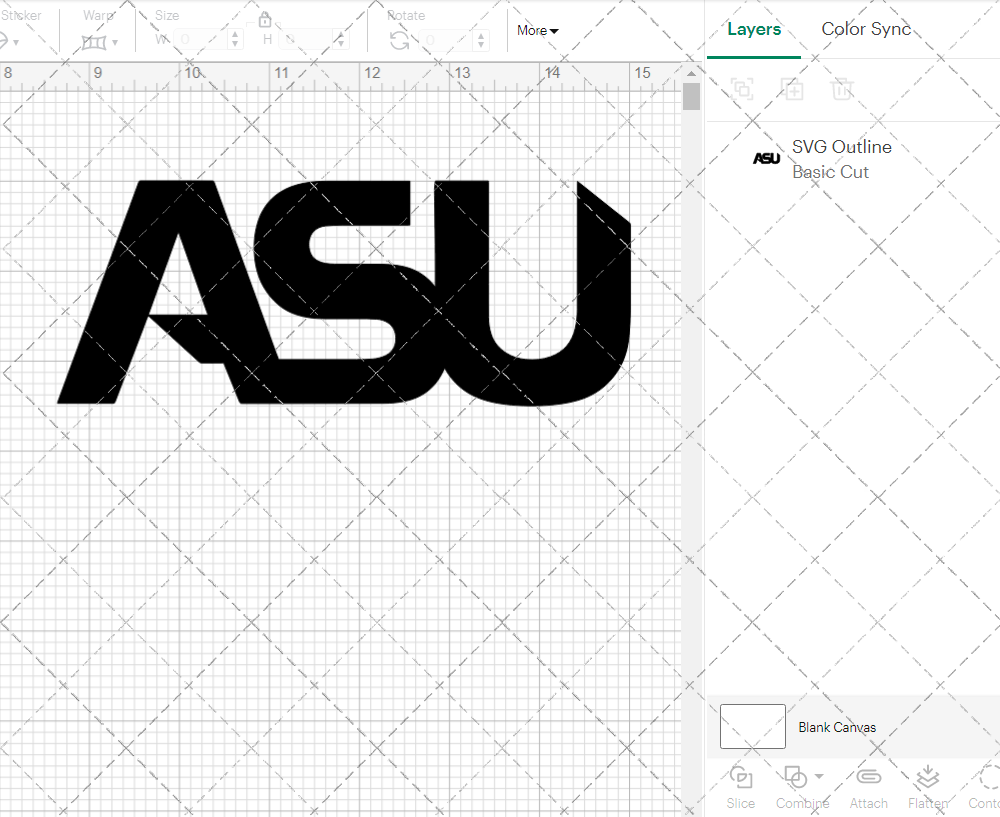Select the Slice tool

[x=740, y=785]
